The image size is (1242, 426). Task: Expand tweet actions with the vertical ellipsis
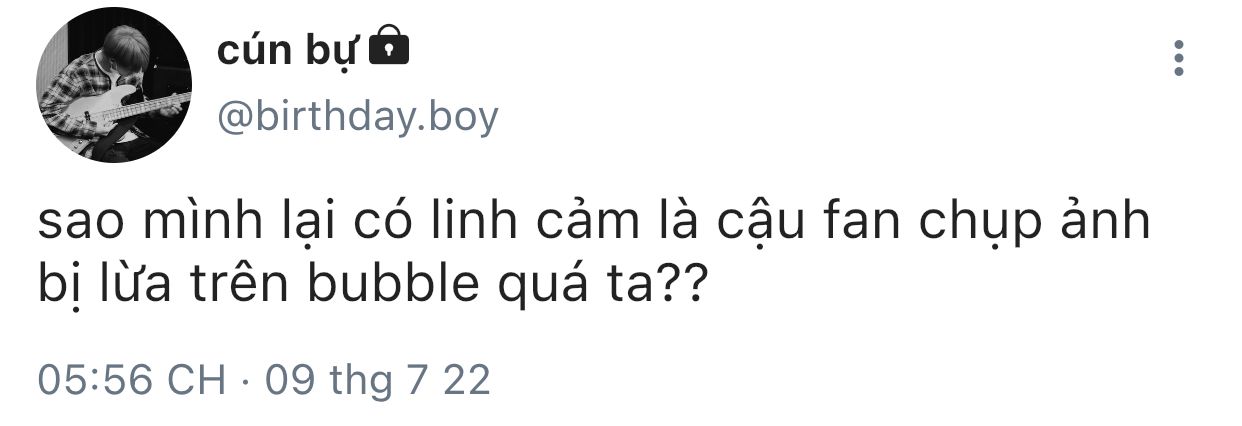pos(1179,59)
